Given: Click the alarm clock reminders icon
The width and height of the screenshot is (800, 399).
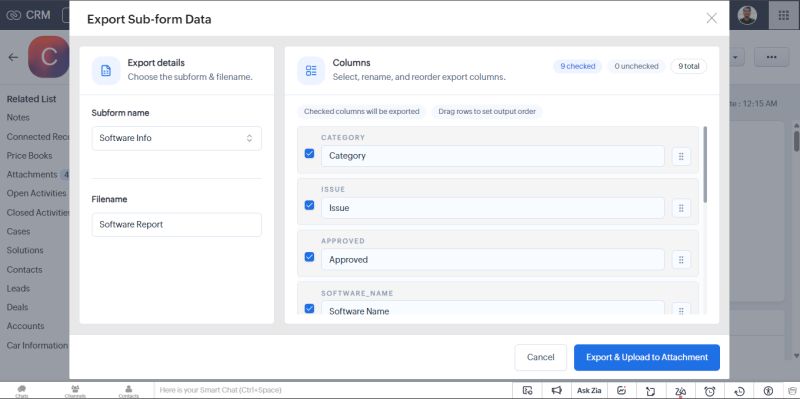Looking at the screenshot, I should click(x=710, y=391).
